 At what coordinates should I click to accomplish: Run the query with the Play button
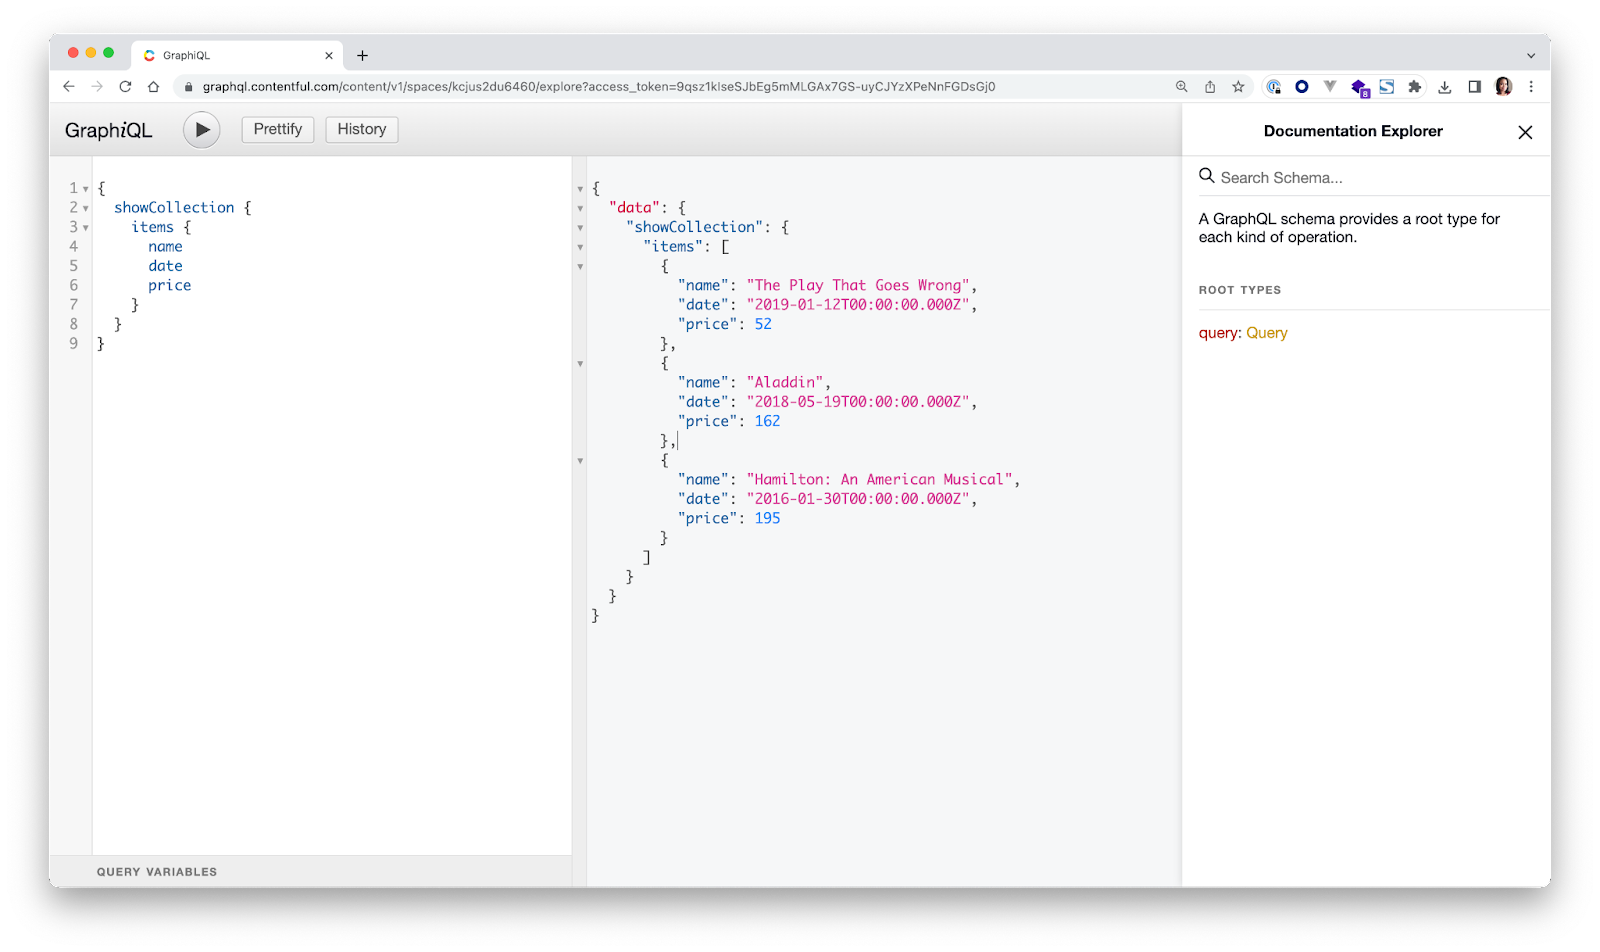coord(201,129)
